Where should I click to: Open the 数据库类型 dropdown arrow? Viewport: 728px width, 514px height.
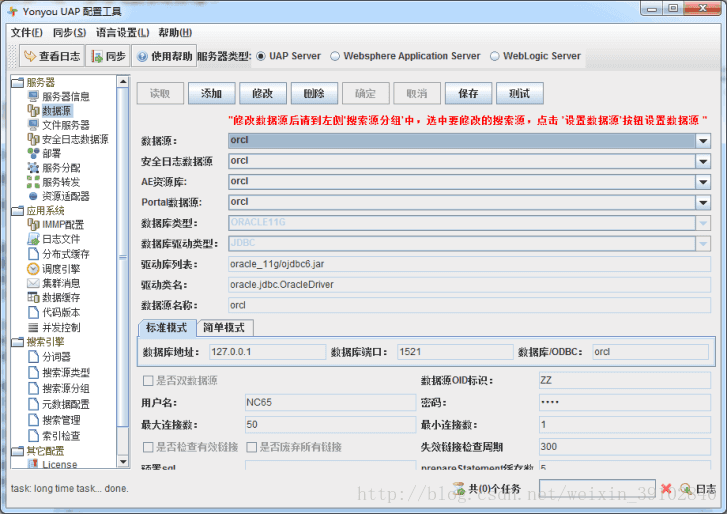point(703,223)
